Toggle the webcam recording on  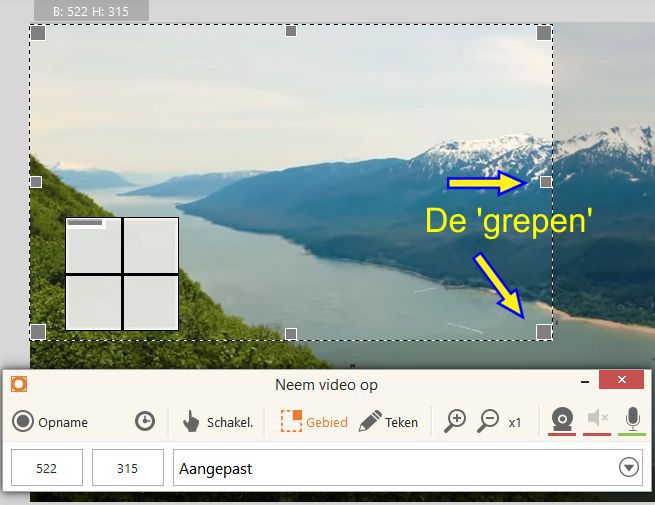click(x=562, y=420)
